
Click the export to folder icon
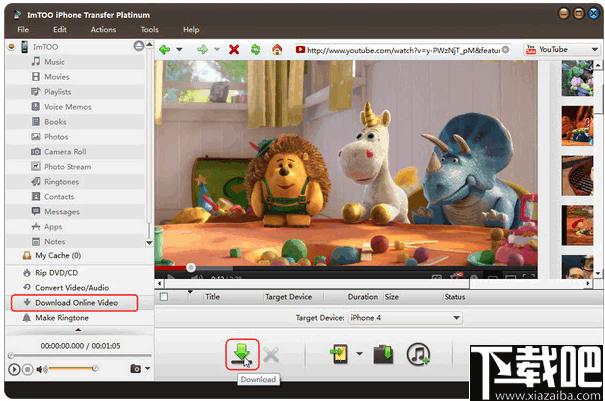click(x=383, y=354)
